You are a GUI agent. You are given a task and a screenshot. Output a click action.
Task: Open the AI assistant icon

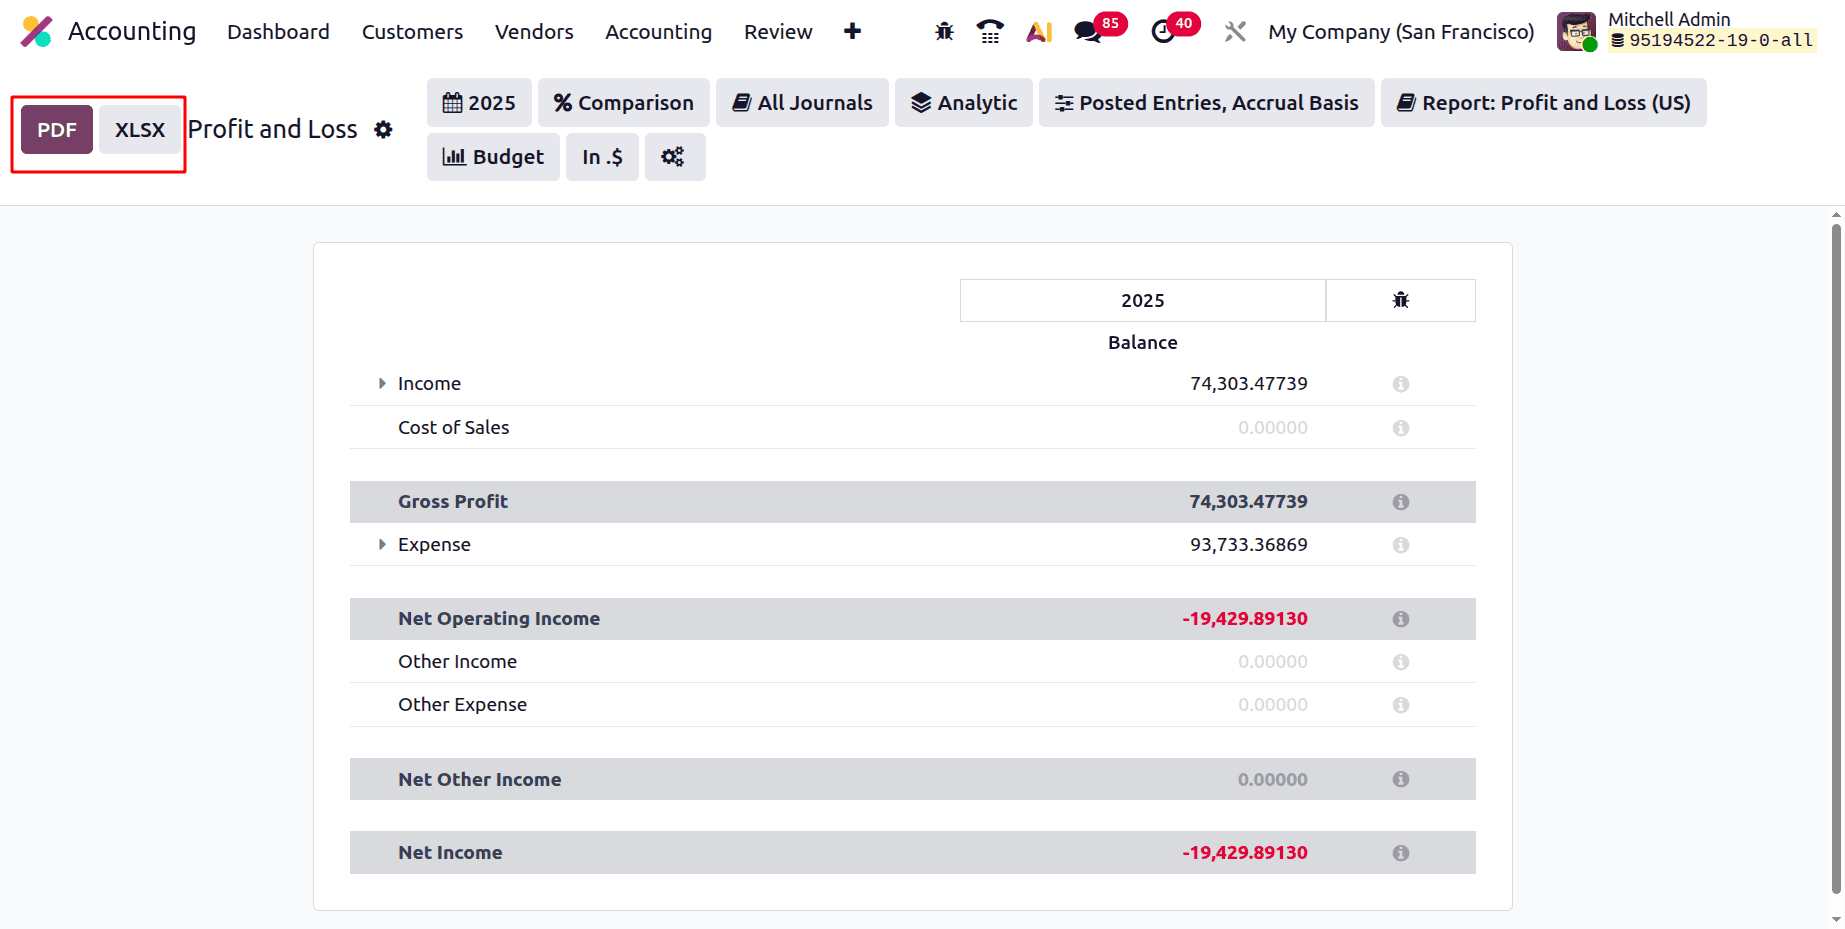(x=1039, y=31)
